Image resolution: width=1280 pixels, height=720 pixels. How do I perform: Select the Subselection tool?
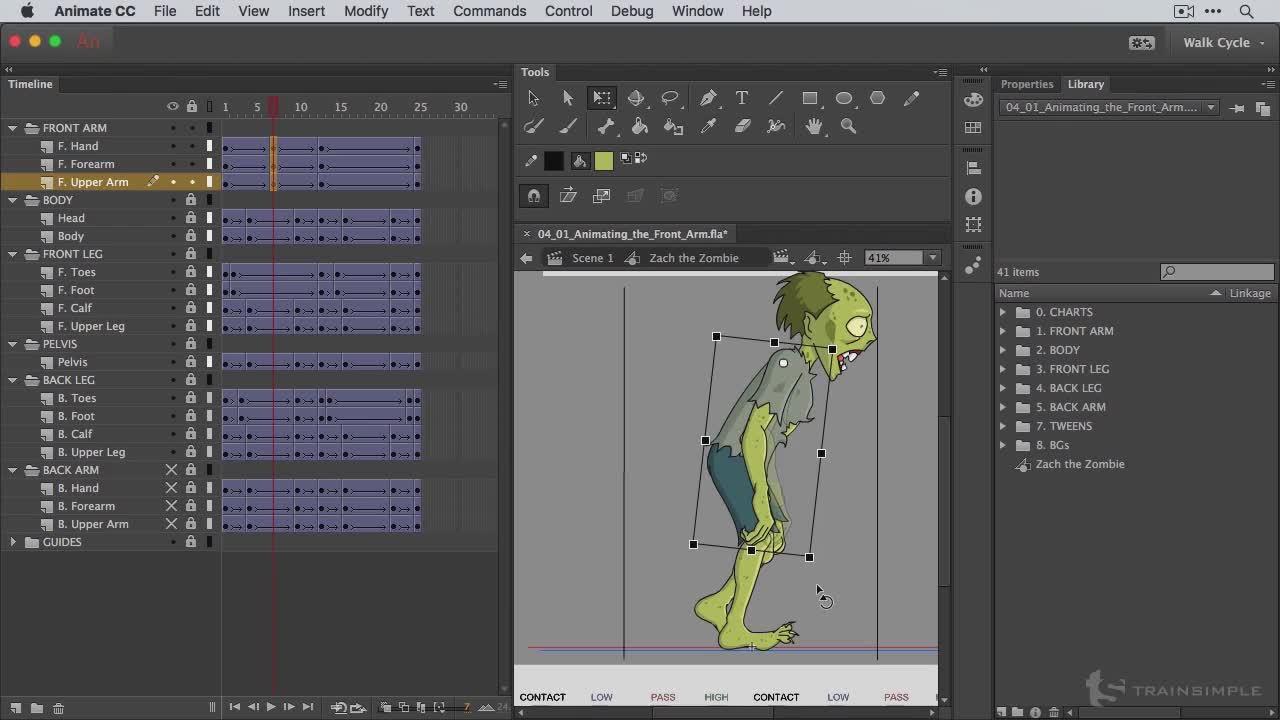(568, 98)
